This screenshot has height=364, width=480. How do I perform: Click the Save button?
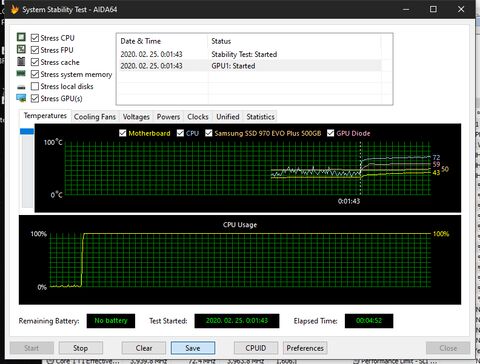click(x=193, y=348)
